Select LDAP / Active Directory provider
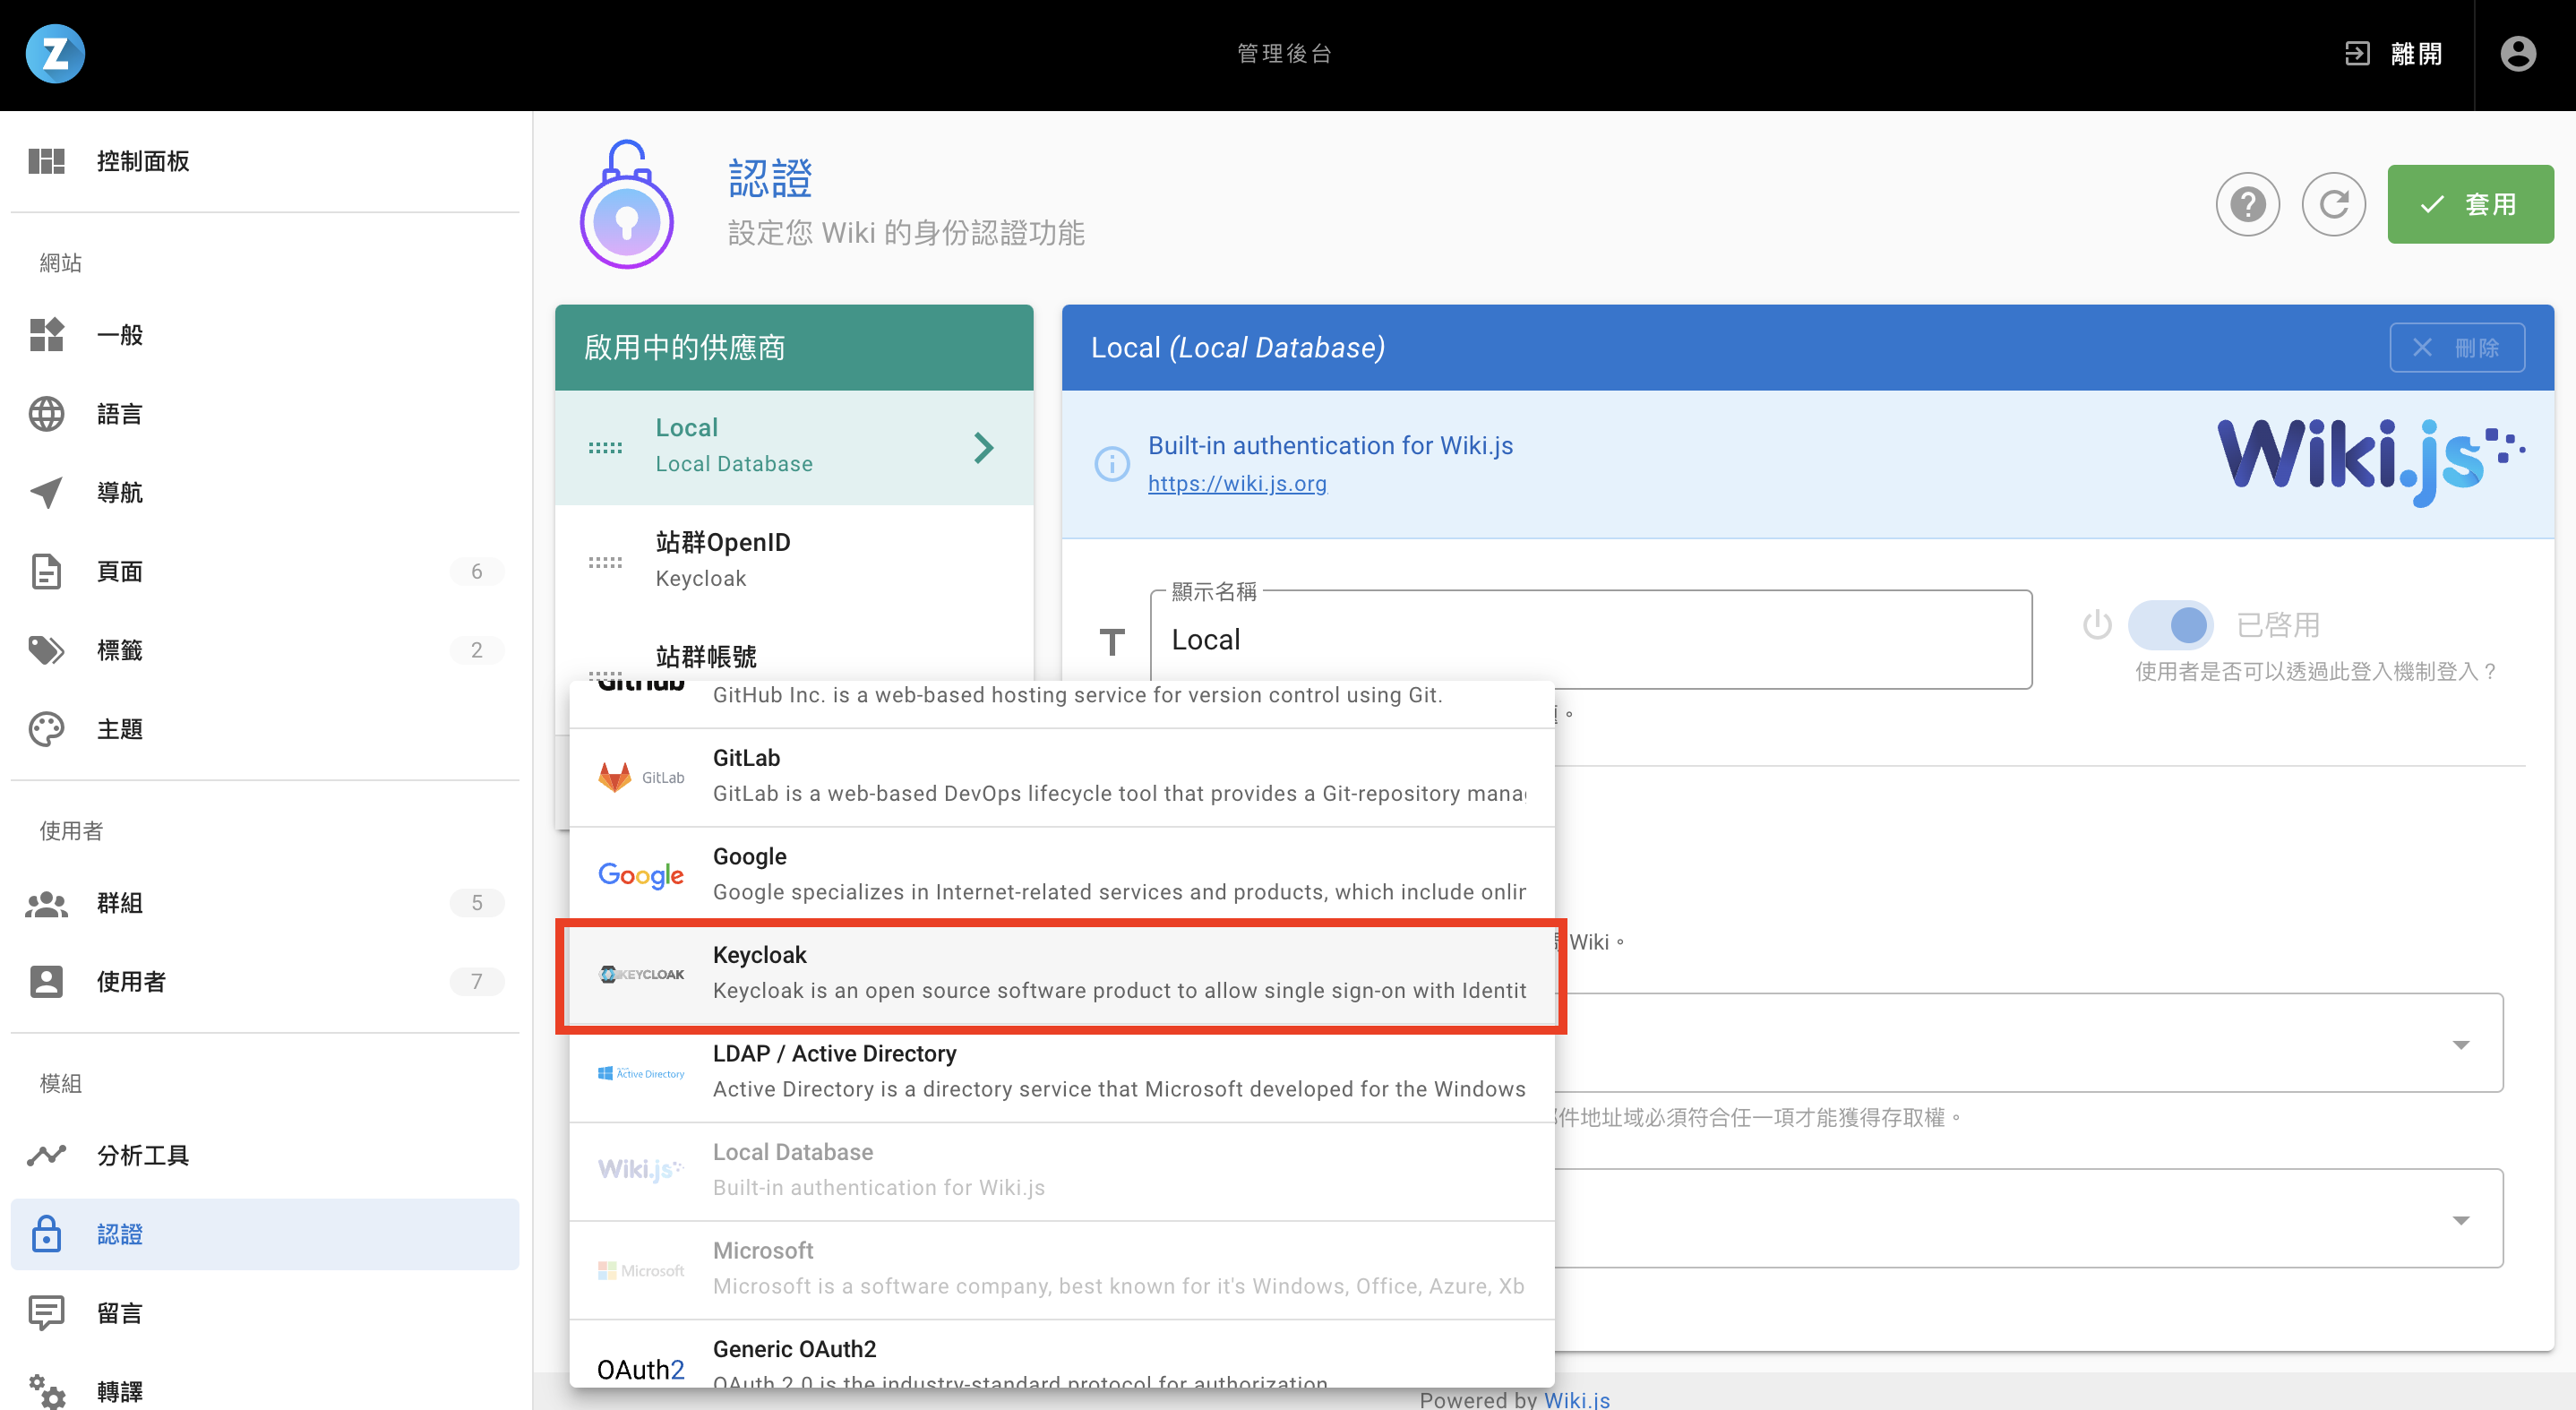This screenshot has width=2576, height=1410. pyautogui.click(x=1061, y=1073)
